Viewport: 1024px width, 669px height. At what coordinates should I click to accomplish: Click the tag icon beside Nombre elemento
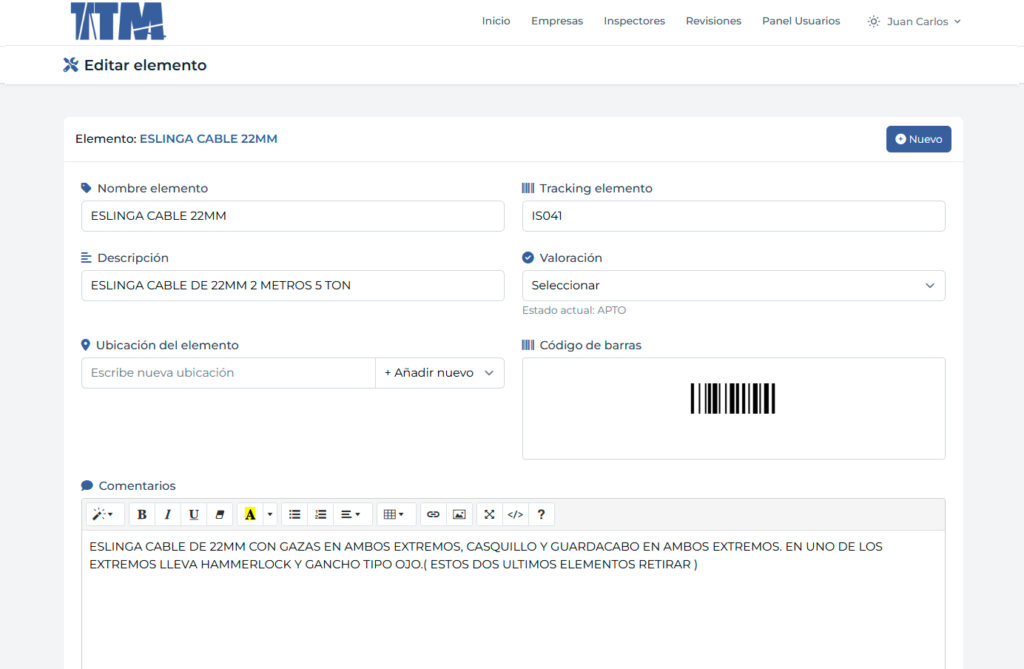(86, 188)
